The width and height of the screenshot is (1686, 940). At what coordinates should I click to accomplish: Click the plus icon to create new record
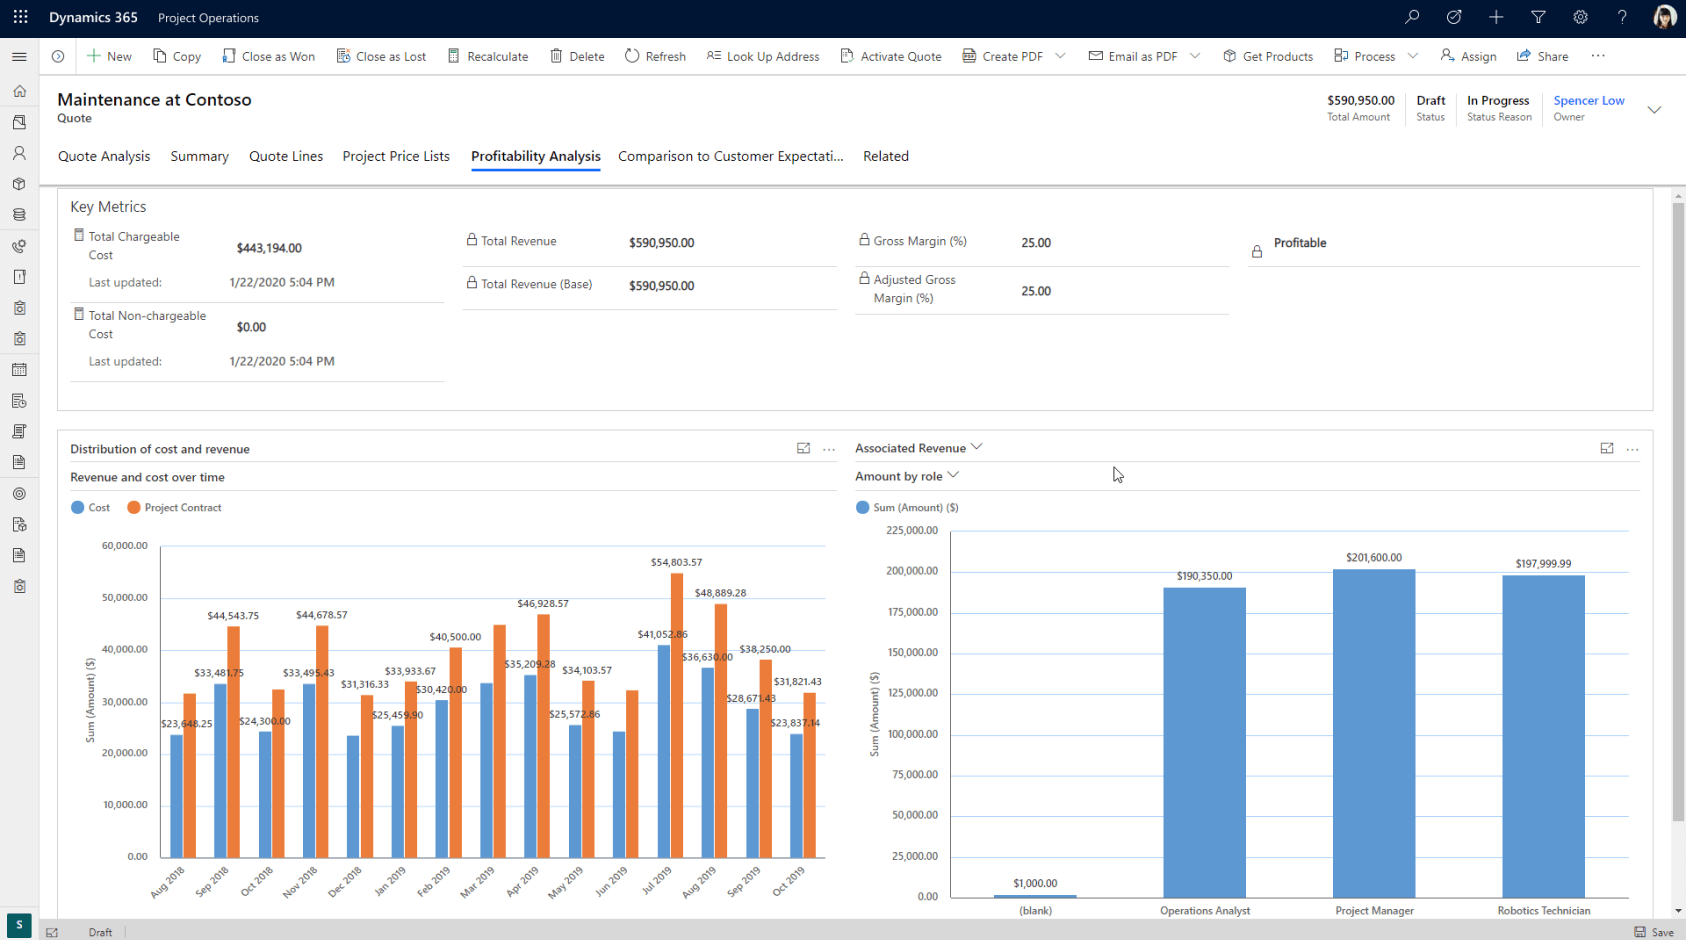pyautogui.click(x=1495, y=17)
